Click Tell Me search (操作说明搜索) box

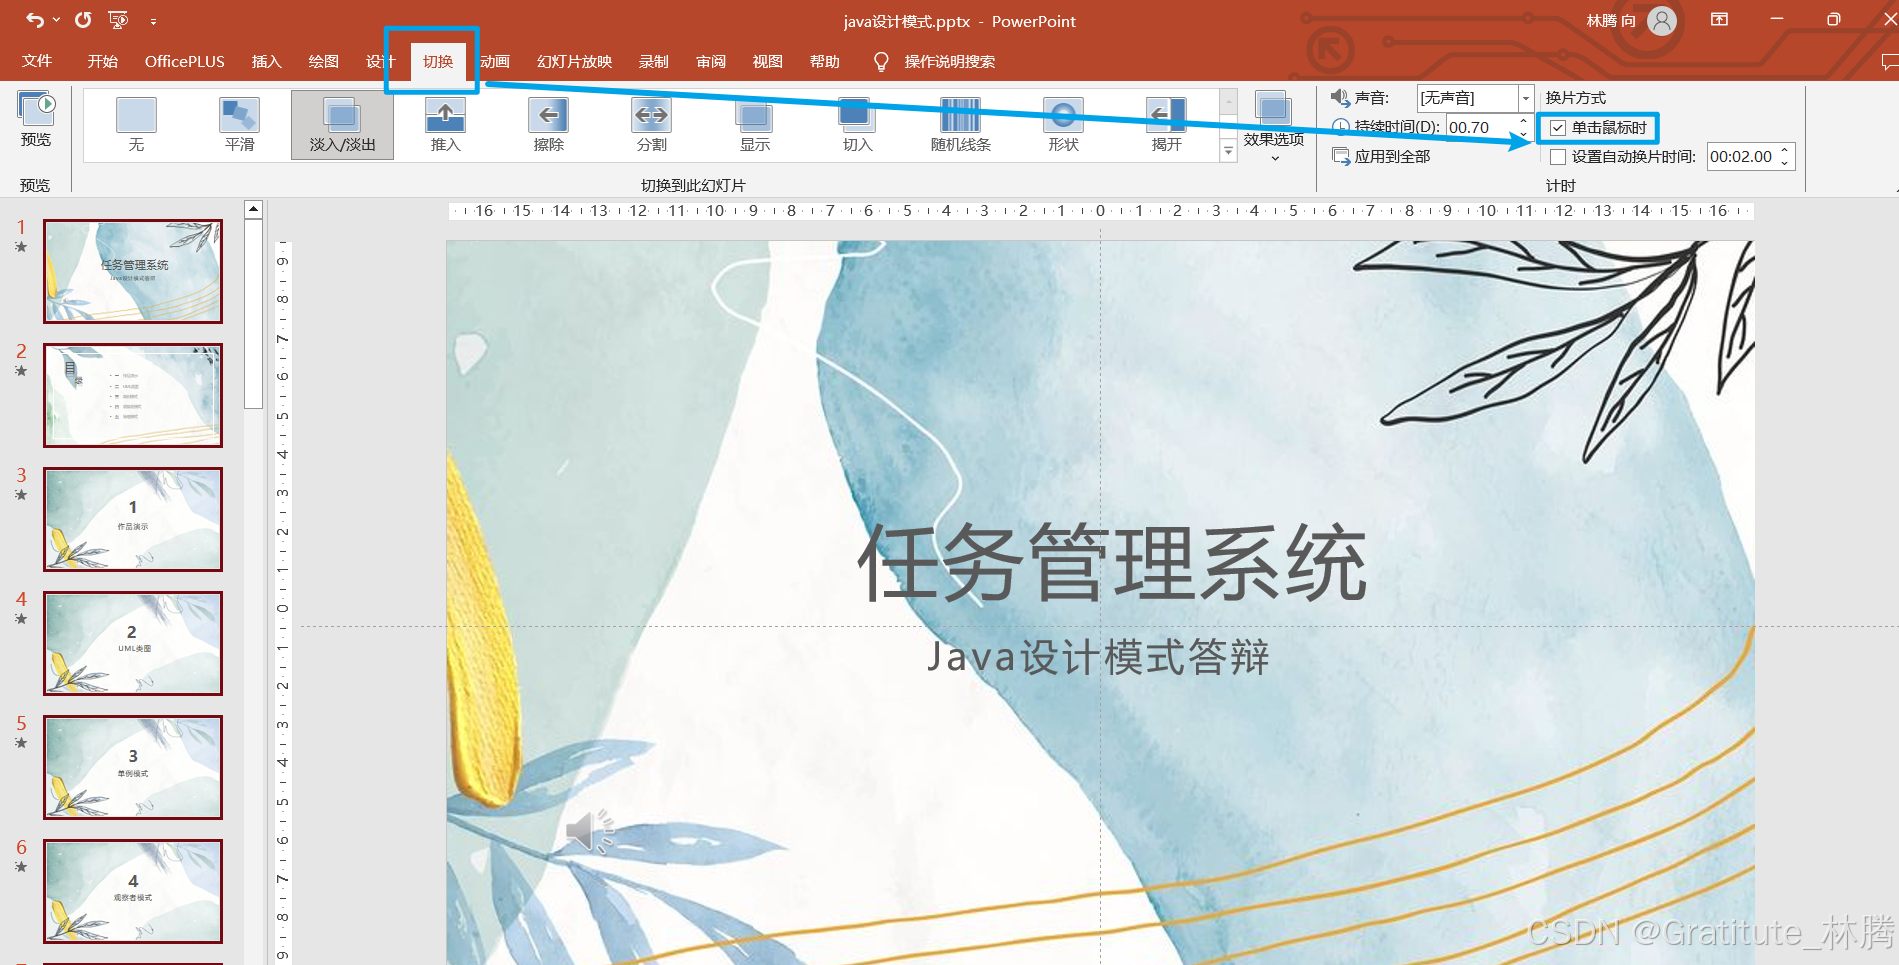point(949,61)
